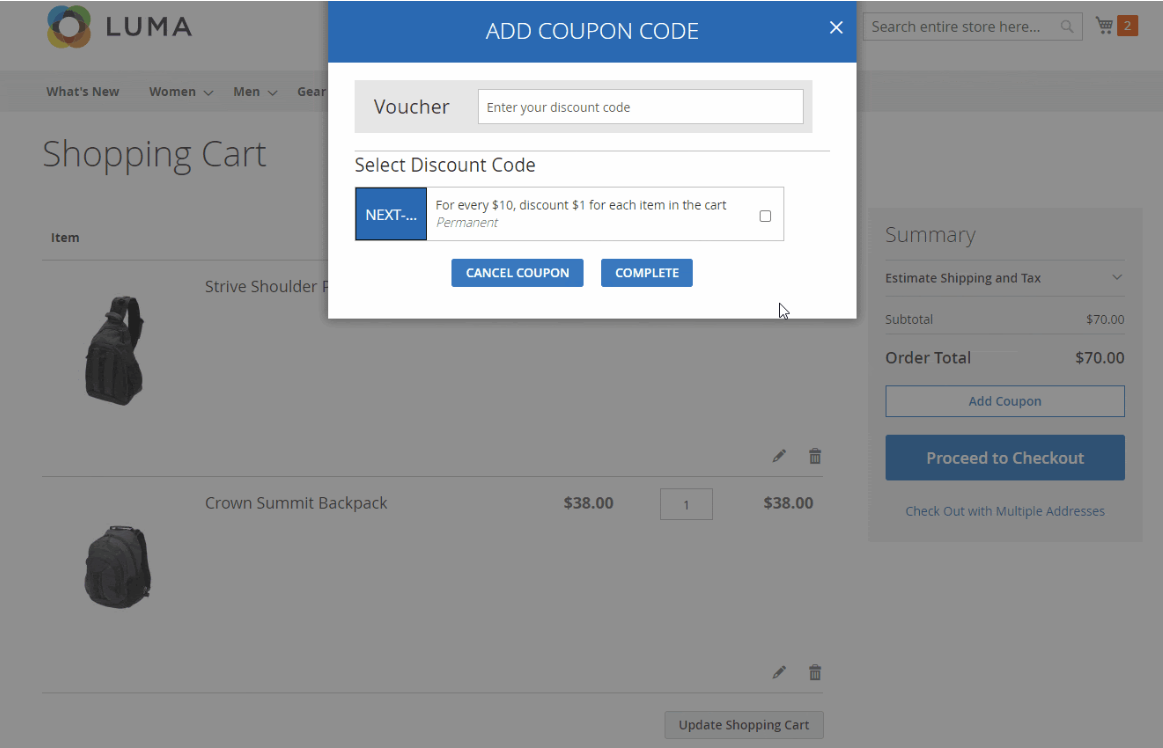Open the Luma logo home link
The height and width of the screenshot is (748, 1163).
[x=119, y=27]
